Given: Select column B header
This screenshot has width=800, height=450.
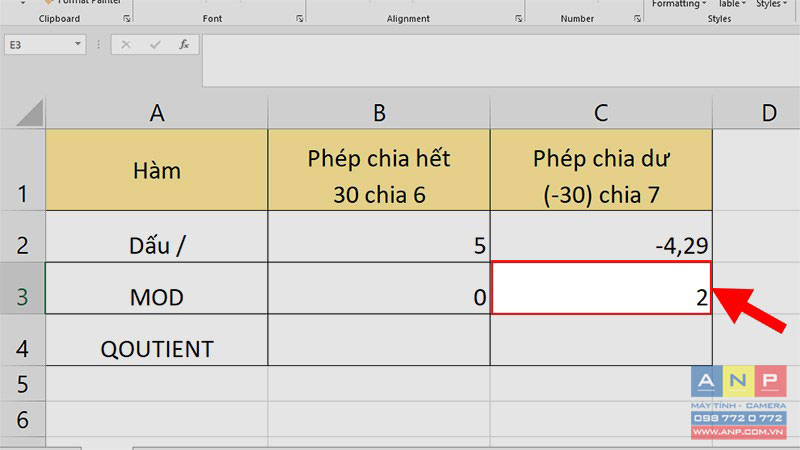Looking at the screenshot, I should [x=379, y=113].
